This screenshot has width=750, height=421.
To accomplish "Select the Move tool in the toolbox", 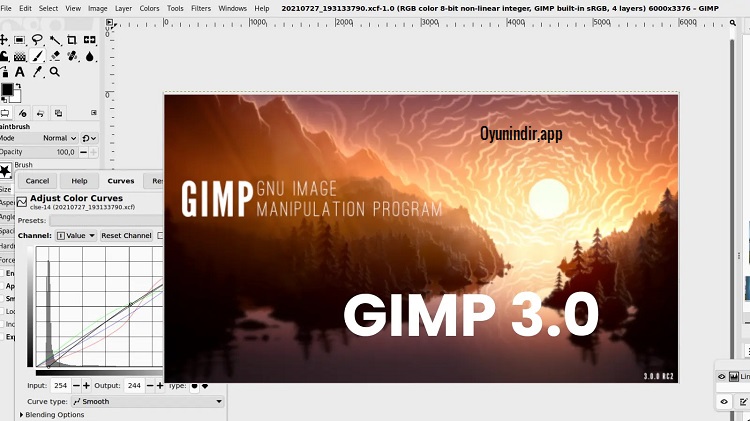I will (3, 40).
